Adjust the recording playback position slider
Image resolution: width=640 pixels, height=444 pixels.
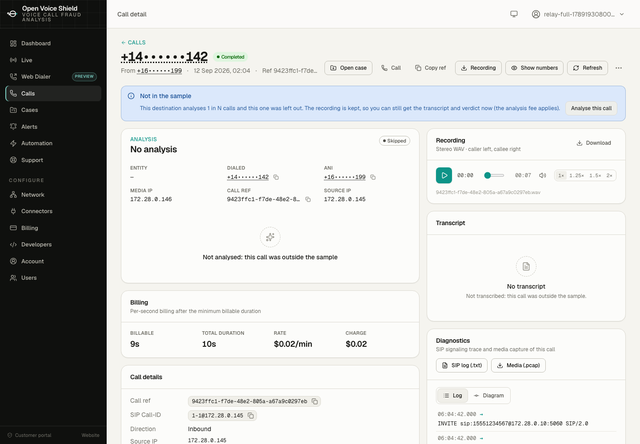coord(494,175)
